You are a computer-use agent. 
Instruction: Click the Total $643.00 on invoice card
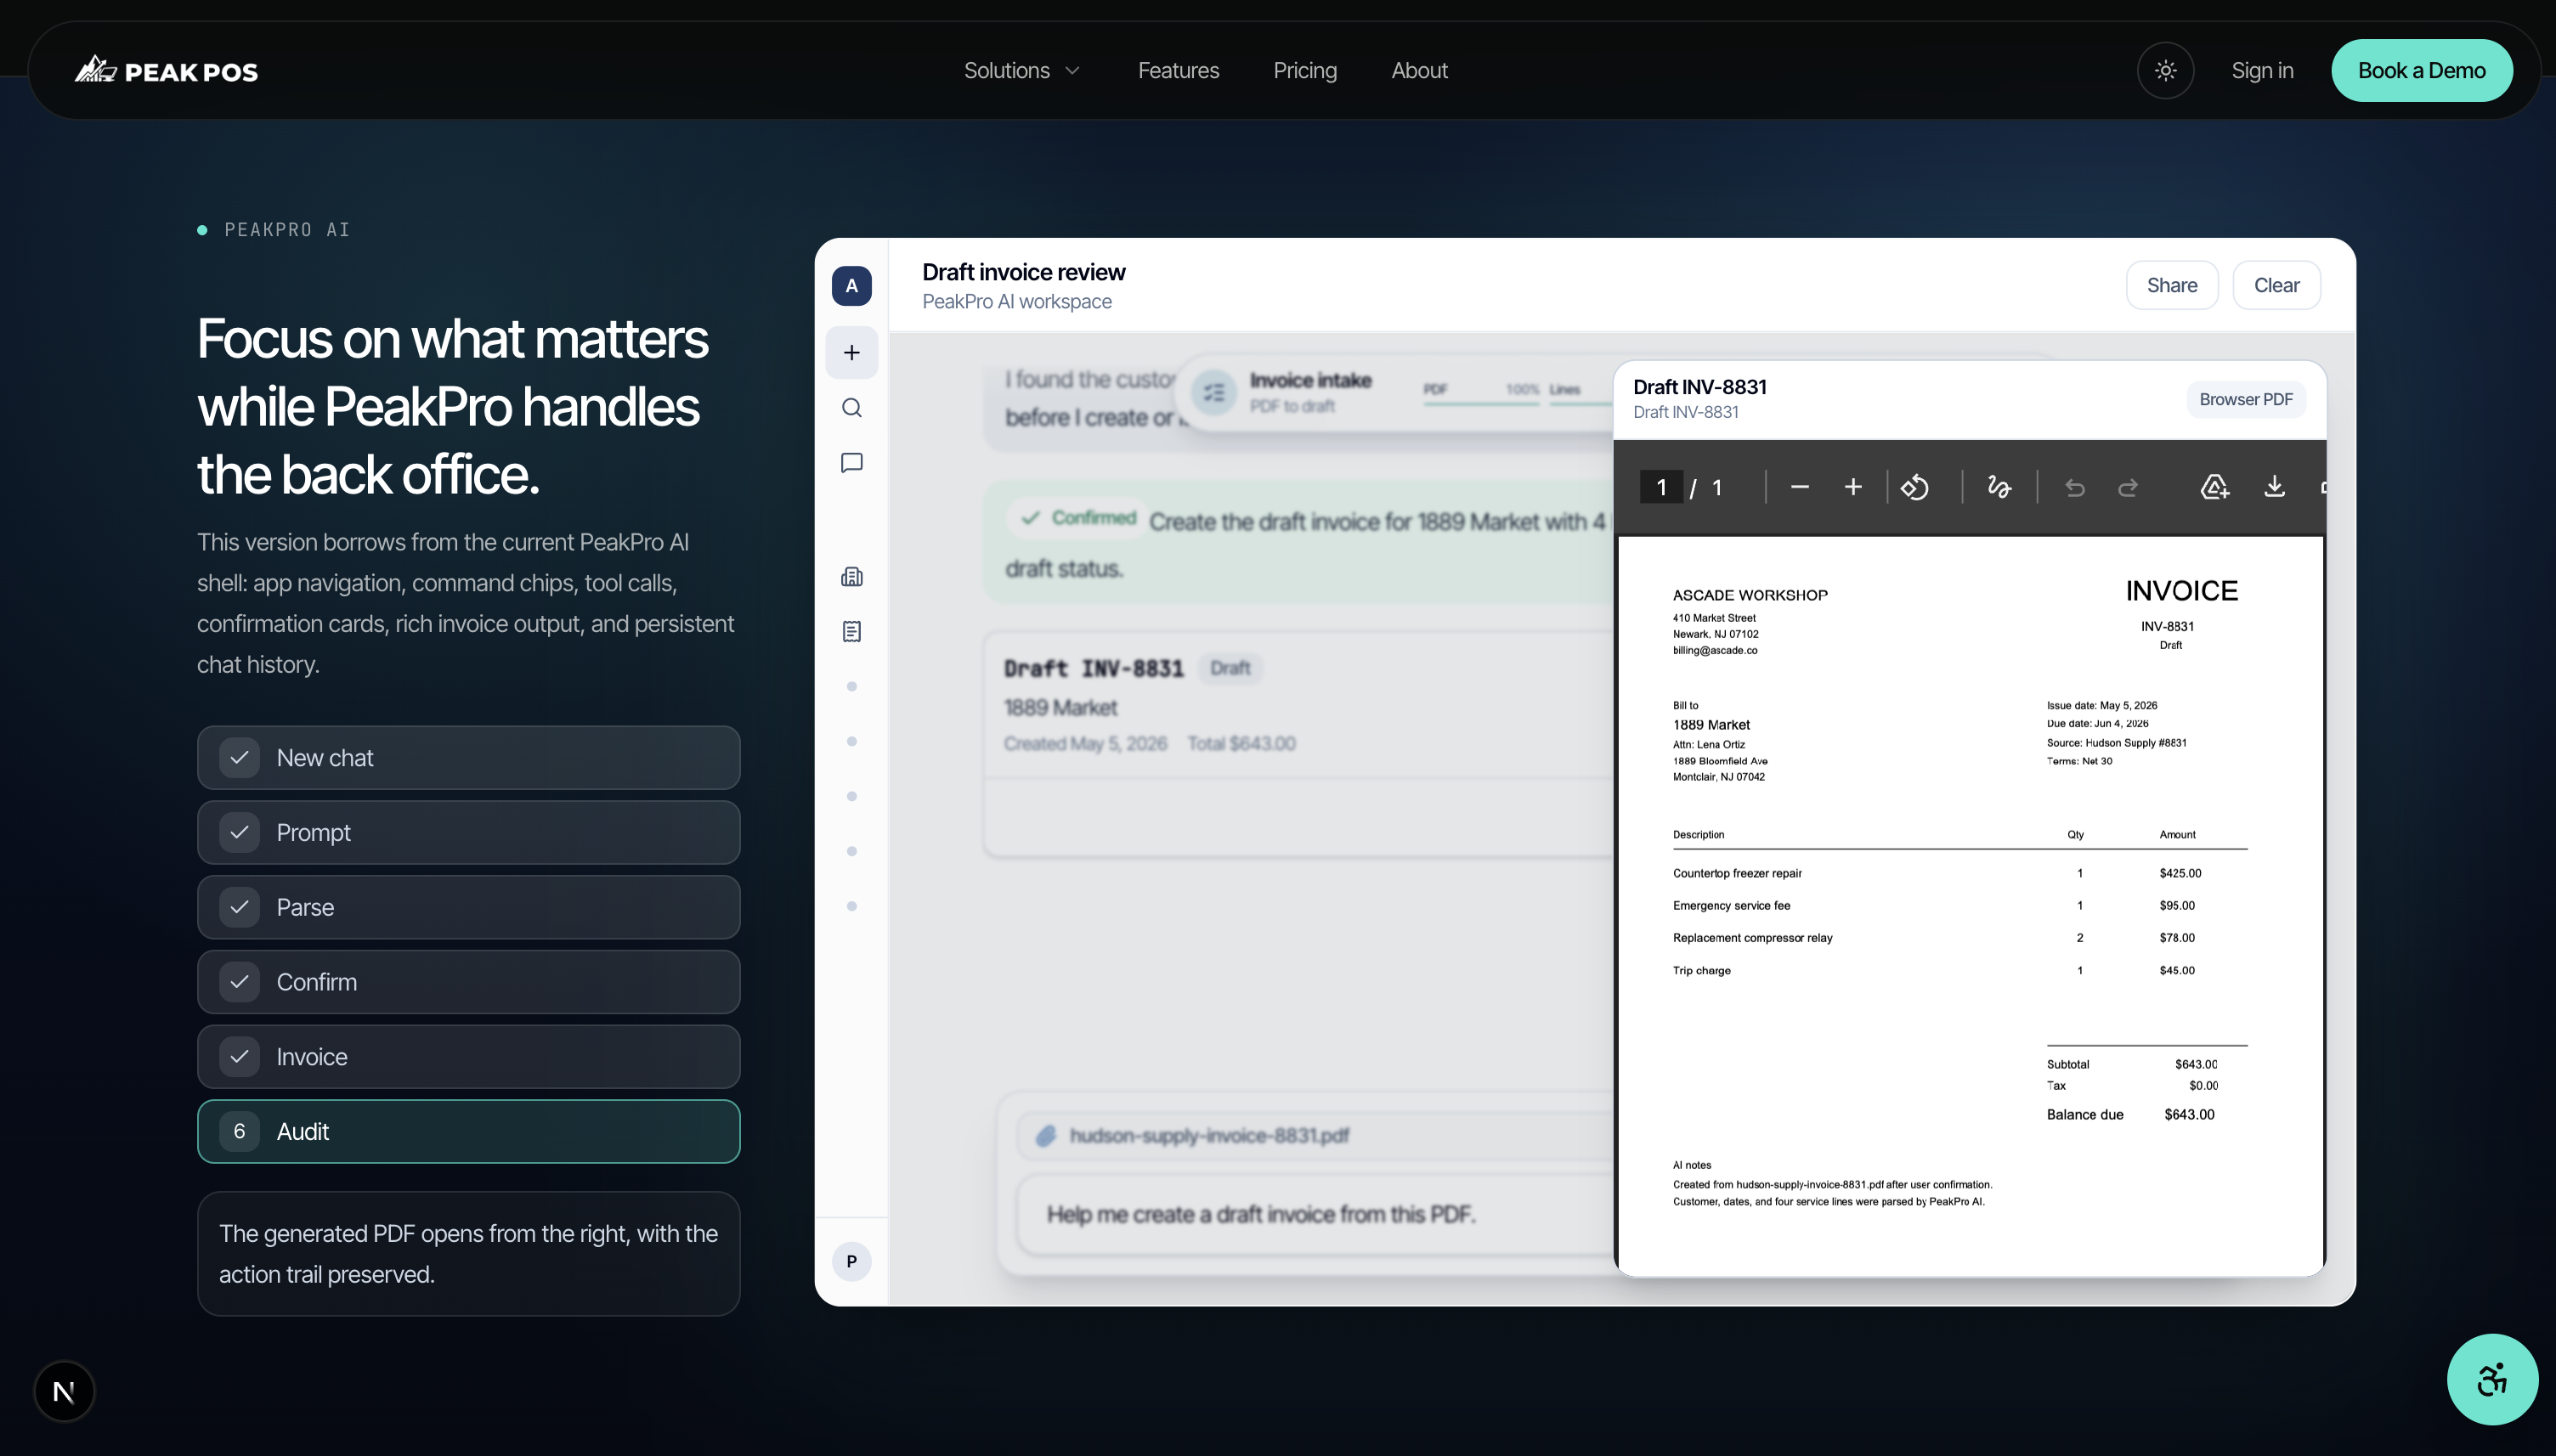1241,743
